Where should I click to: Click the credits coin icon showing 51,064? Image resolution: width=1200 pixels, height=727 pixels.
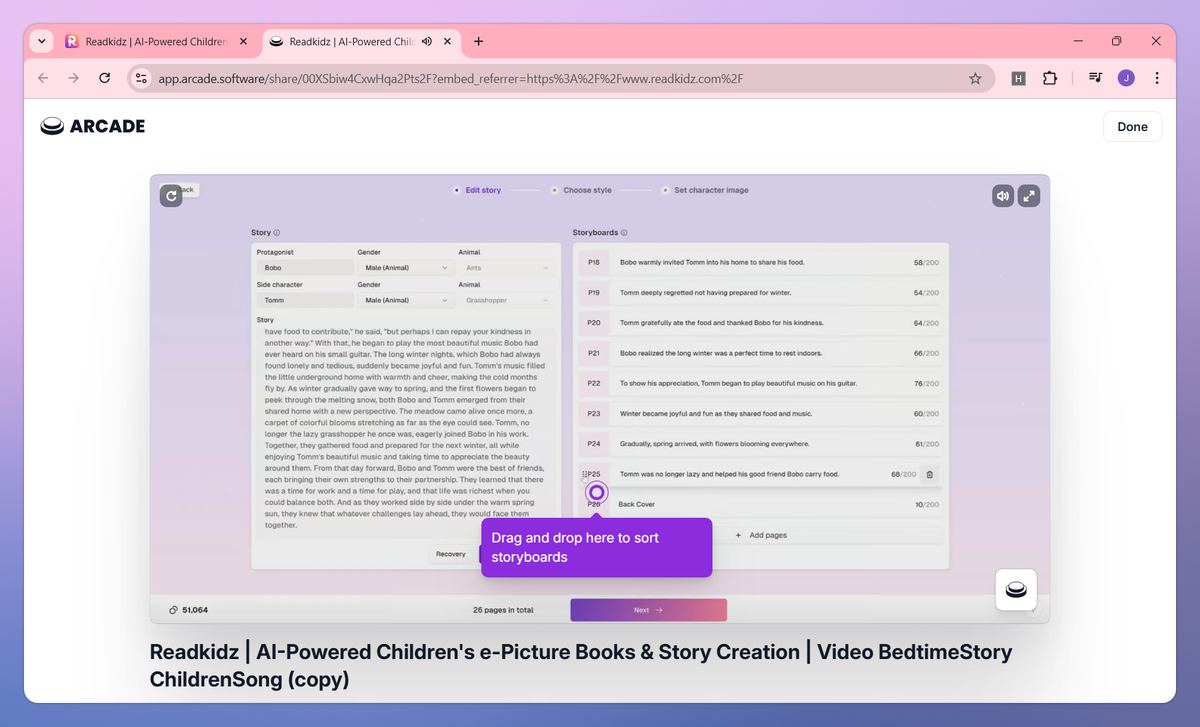[174, 610]
